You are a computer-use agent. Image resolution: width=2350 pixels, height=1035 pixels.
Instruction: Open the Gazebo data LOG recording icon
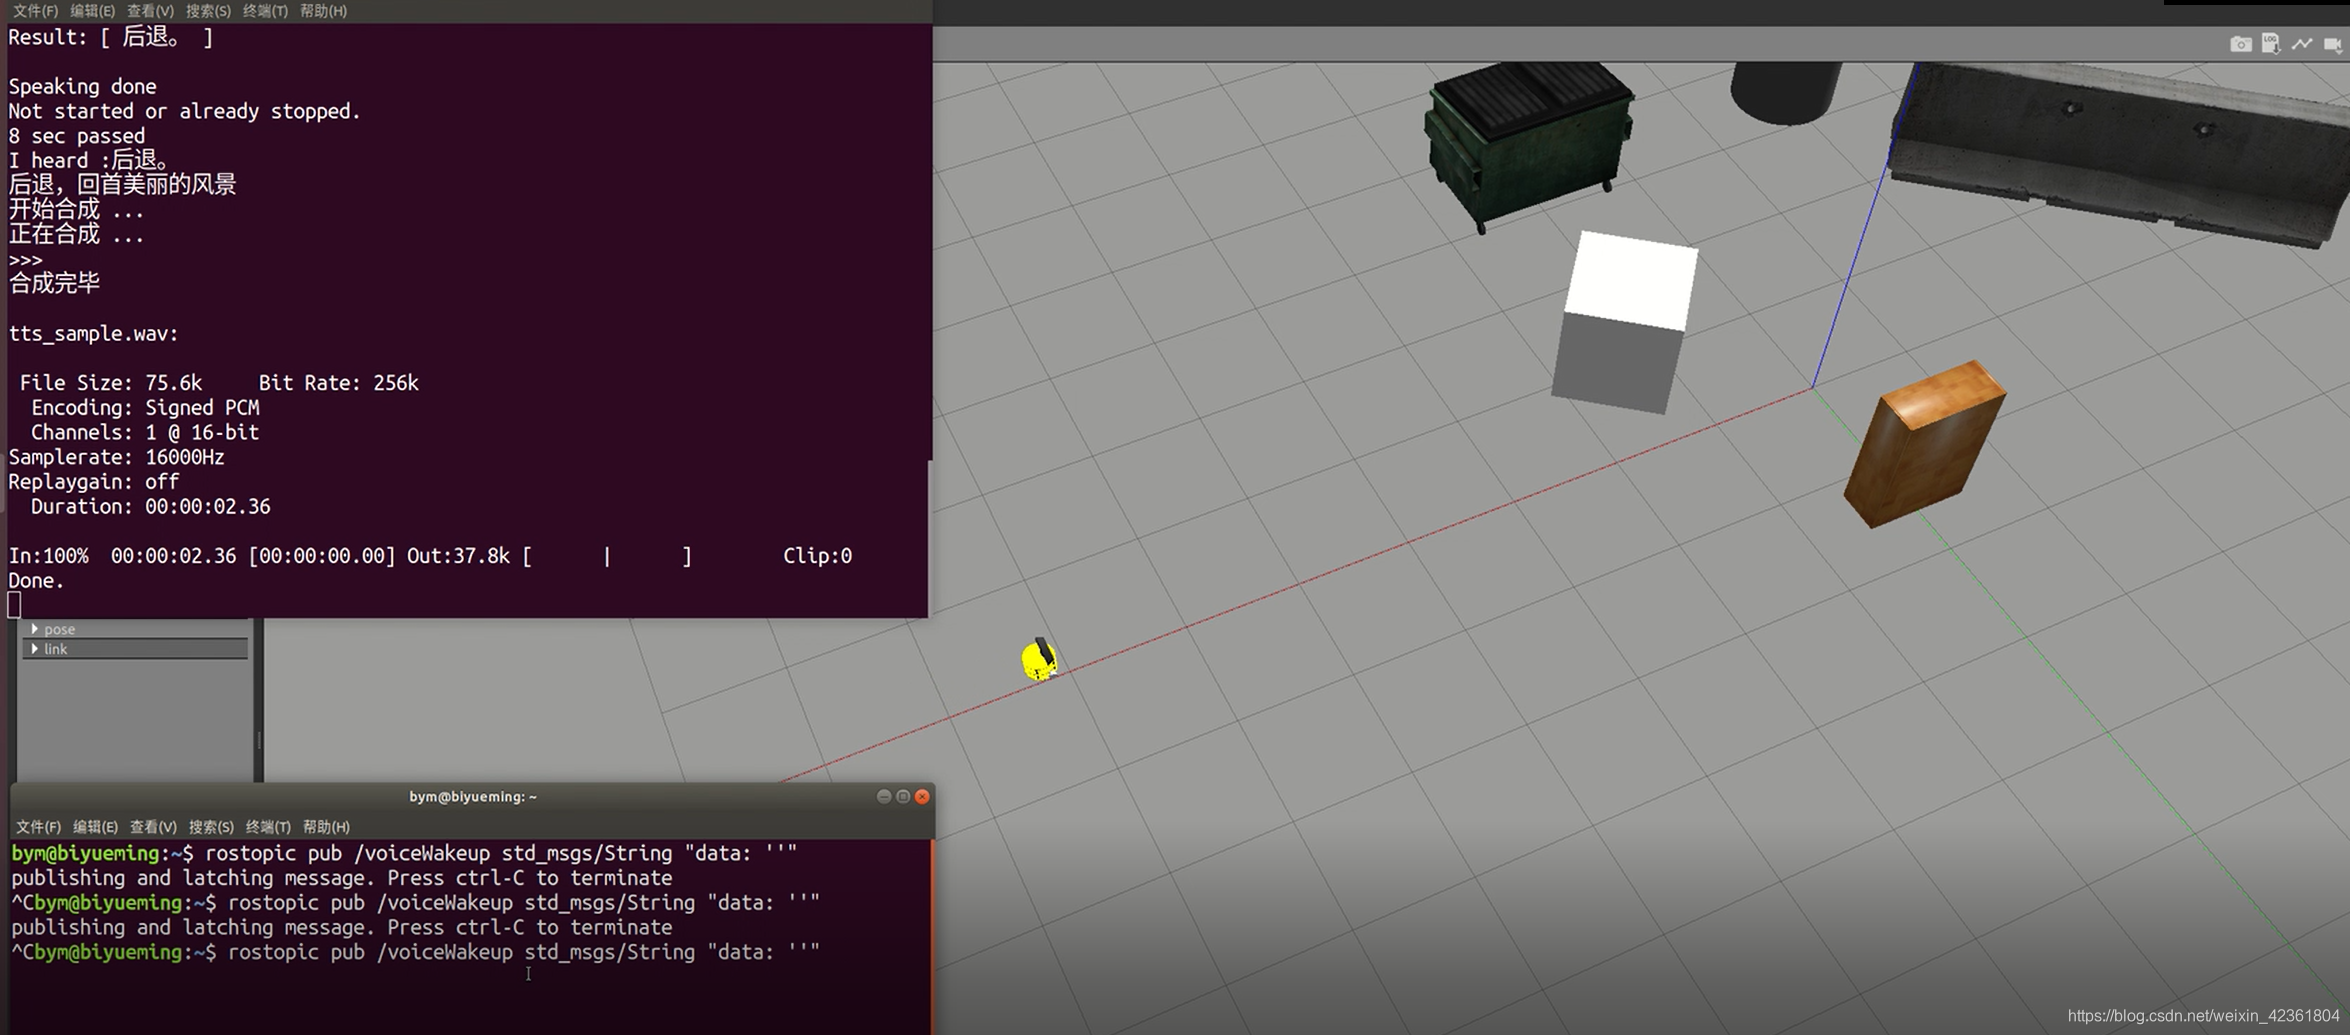(x=2271, y=44)
